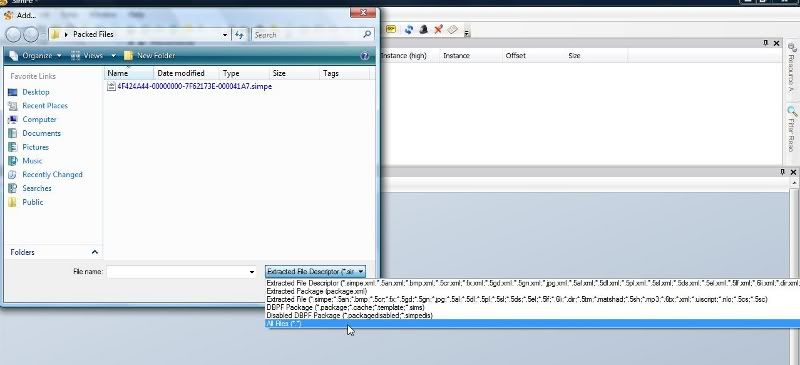Screen dimensions: 800x365
Task: Expand the Folders pane chevron
Action: [x=94, y=252]
